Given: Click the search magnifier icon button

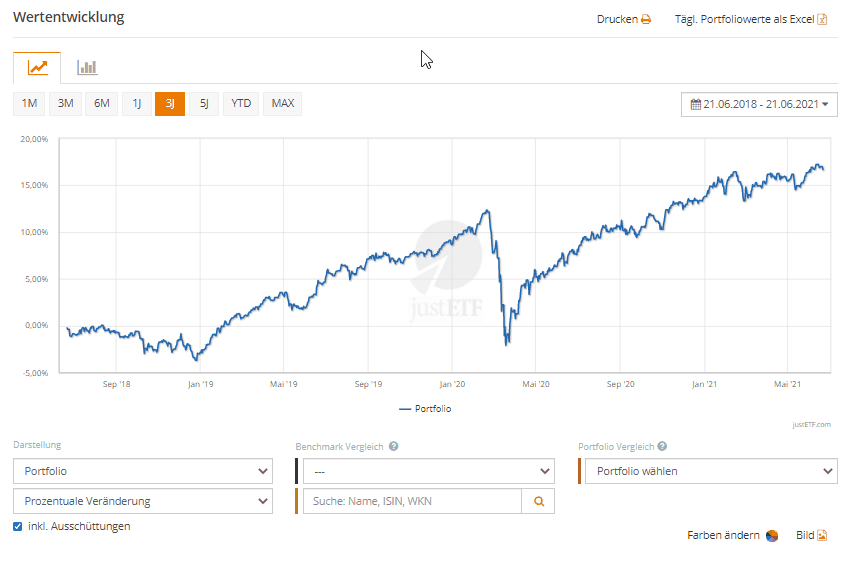Looking at the screenshot, I should tap(538, 501).
